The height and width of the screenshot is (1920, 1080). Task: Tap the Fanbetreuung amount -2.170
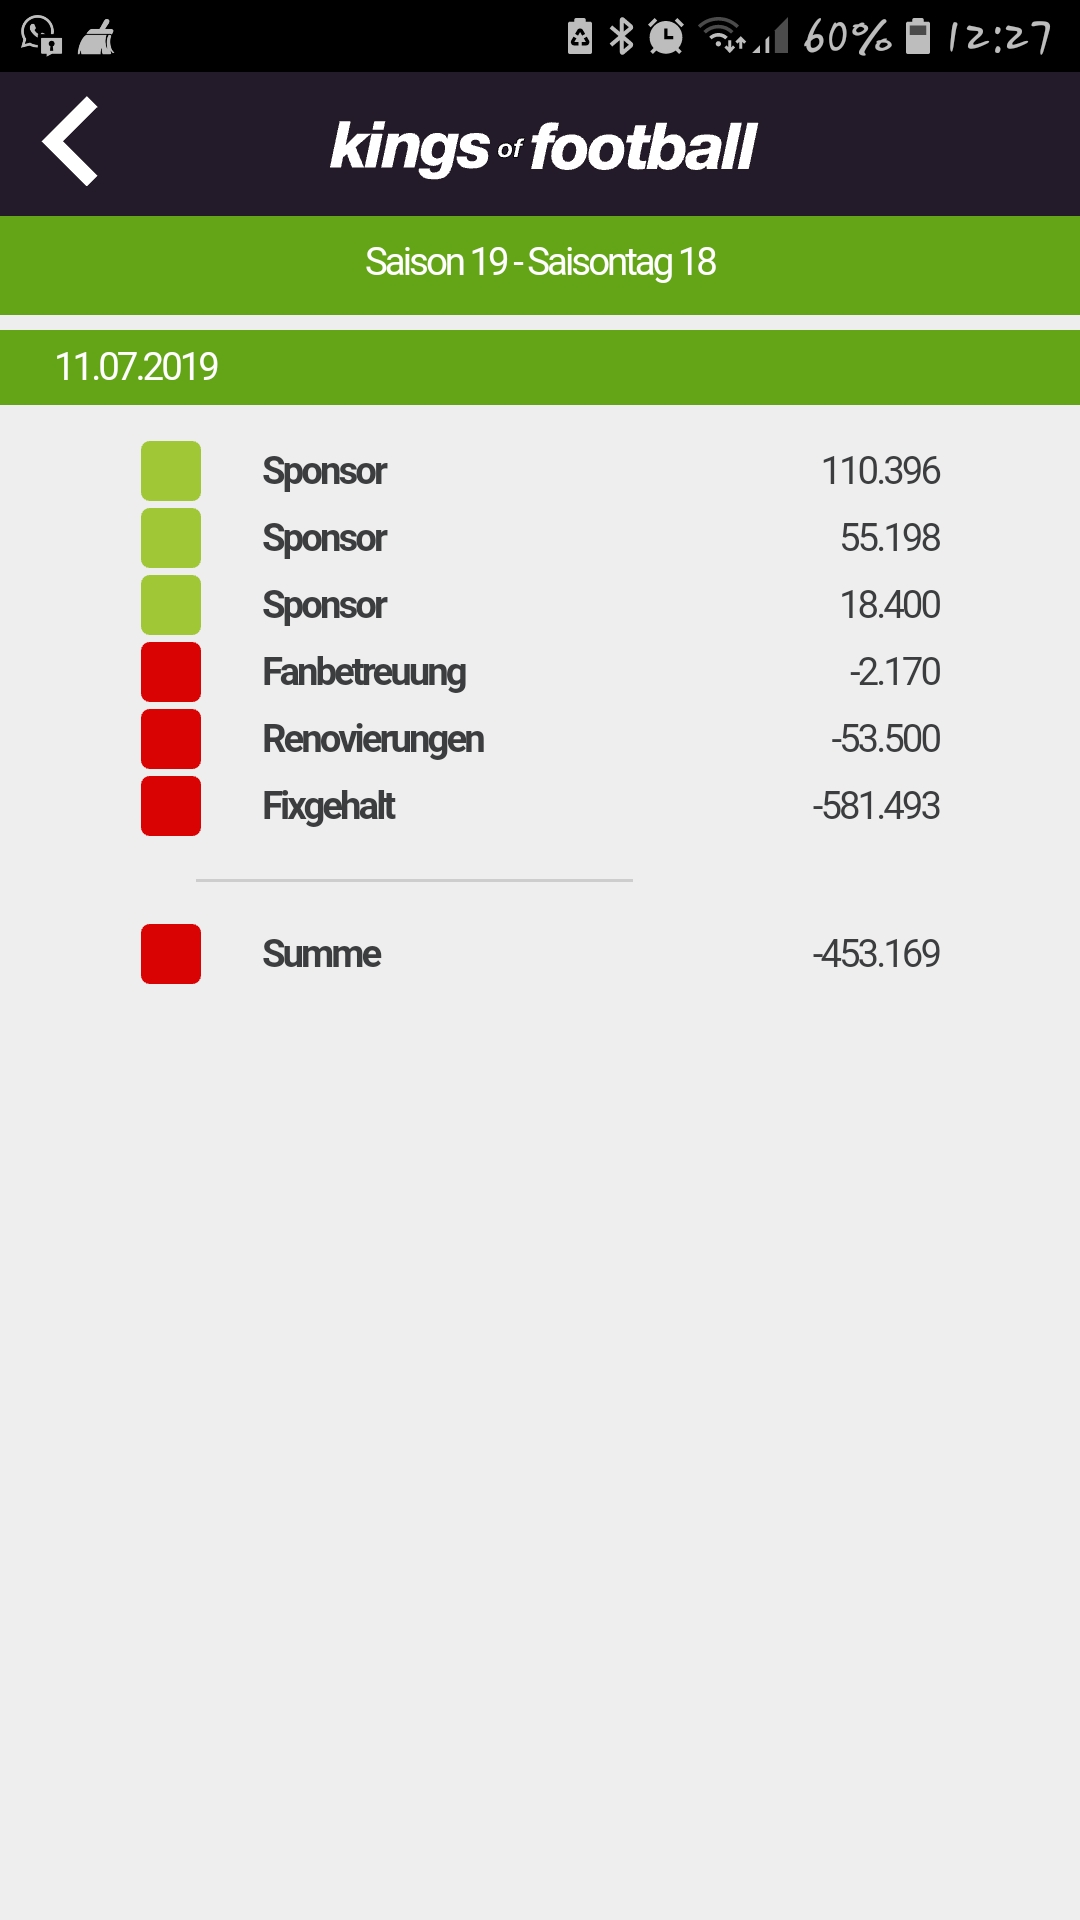point(895,672)
